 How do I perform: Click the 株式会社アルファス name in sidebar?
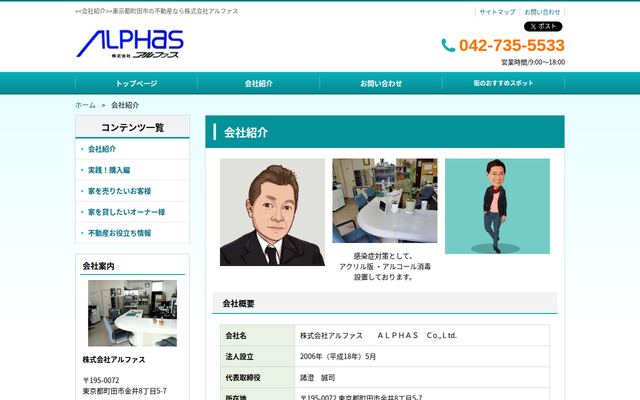click(114, 360)
